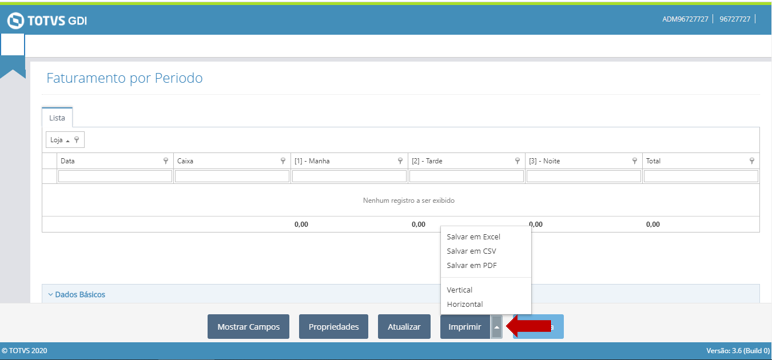Open the bookmark side panel icon

[x=12, y=56]
